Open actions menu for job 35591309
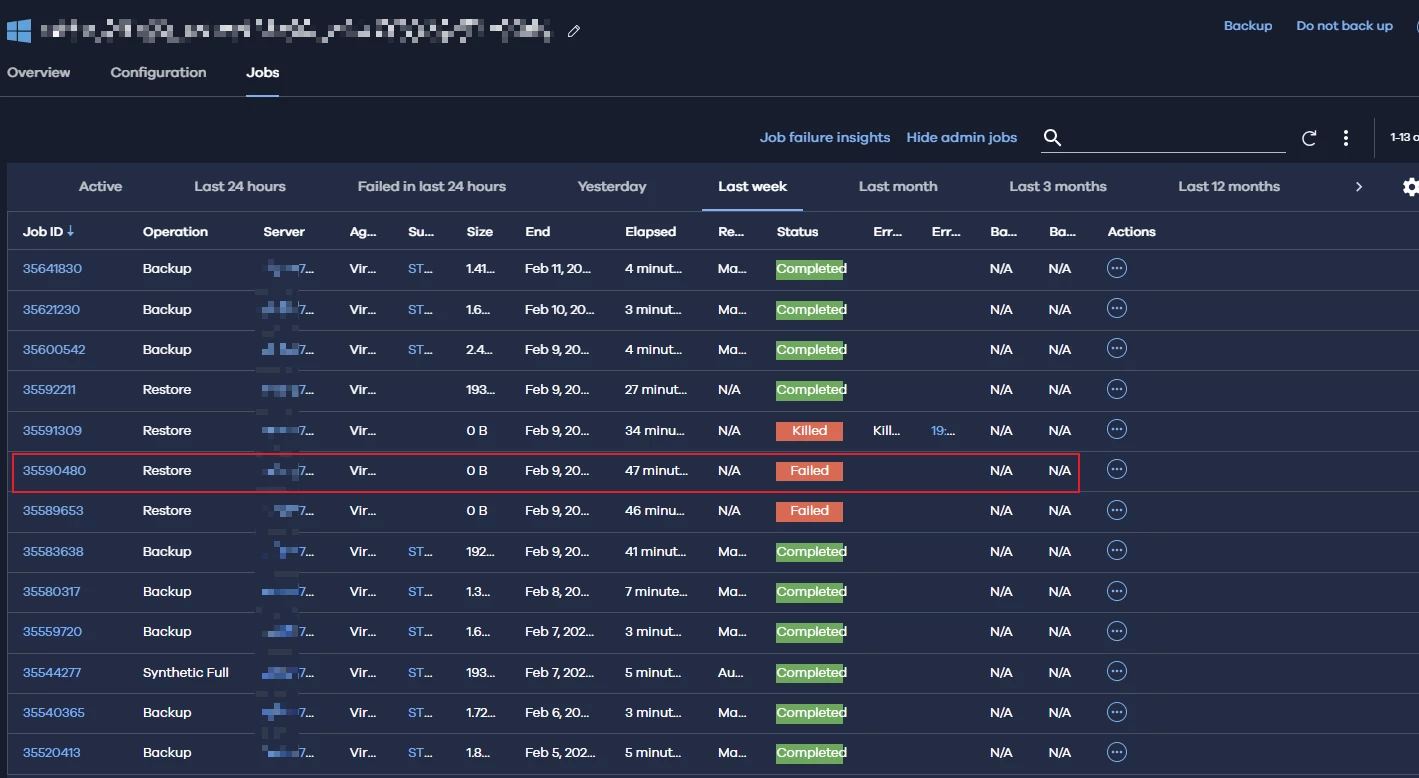The width and height of the screenshot is (1419, 778). click(1117, 430)
